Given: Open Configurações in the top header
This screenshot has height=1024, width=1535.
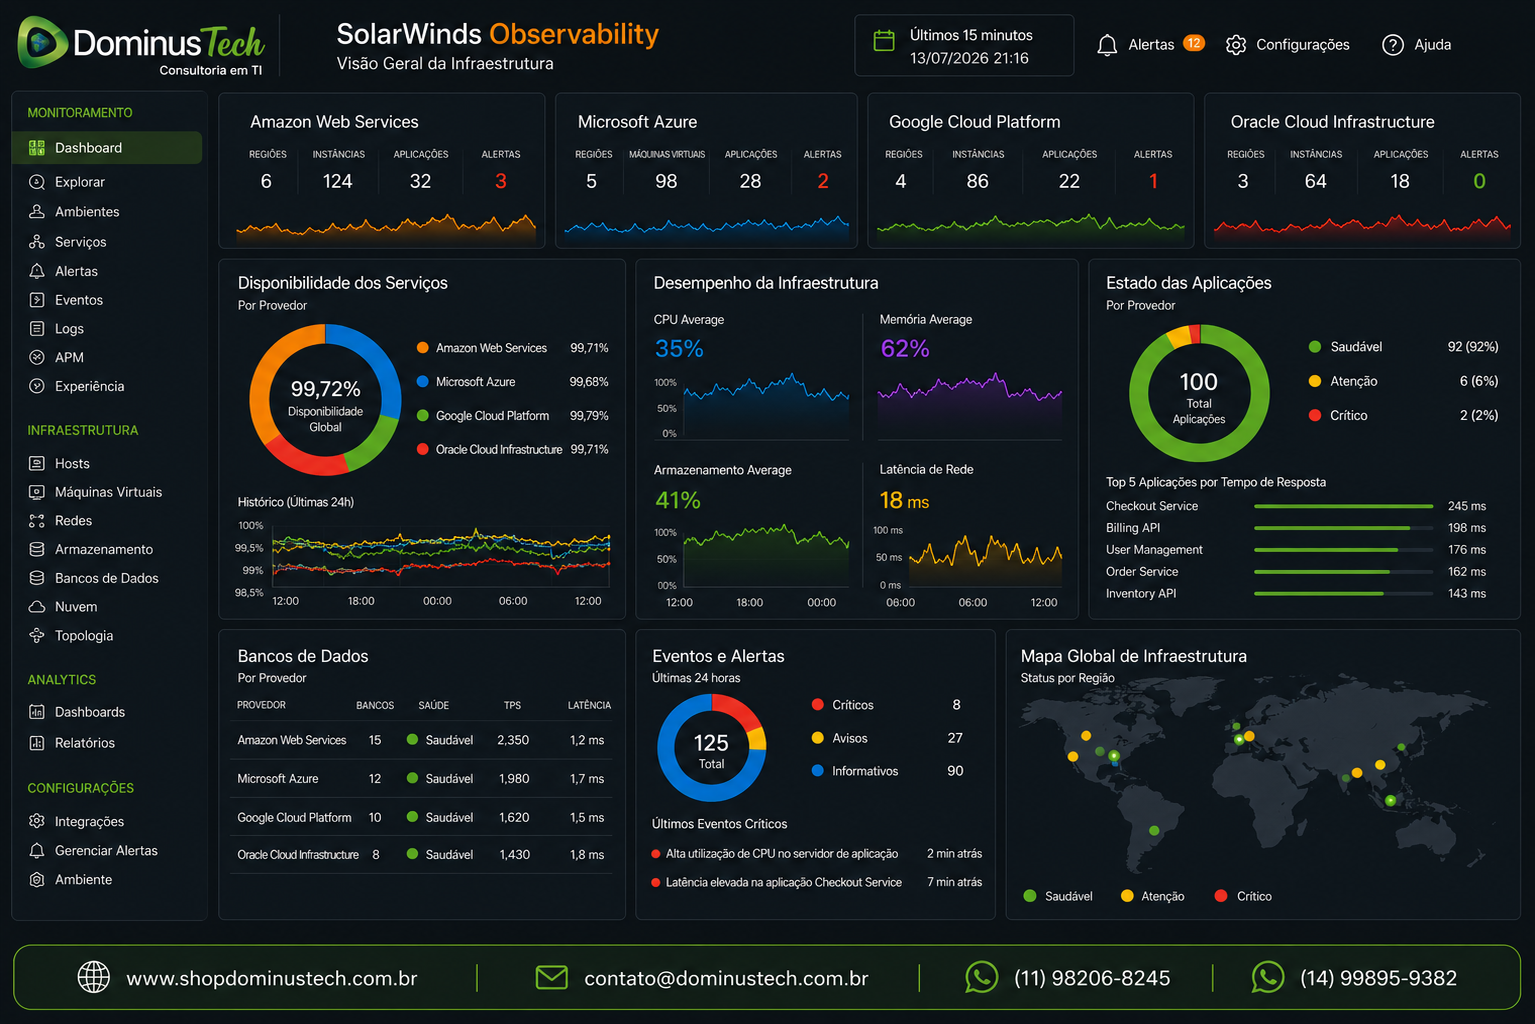Looking at the screenshot, I should pos(1288,45).
